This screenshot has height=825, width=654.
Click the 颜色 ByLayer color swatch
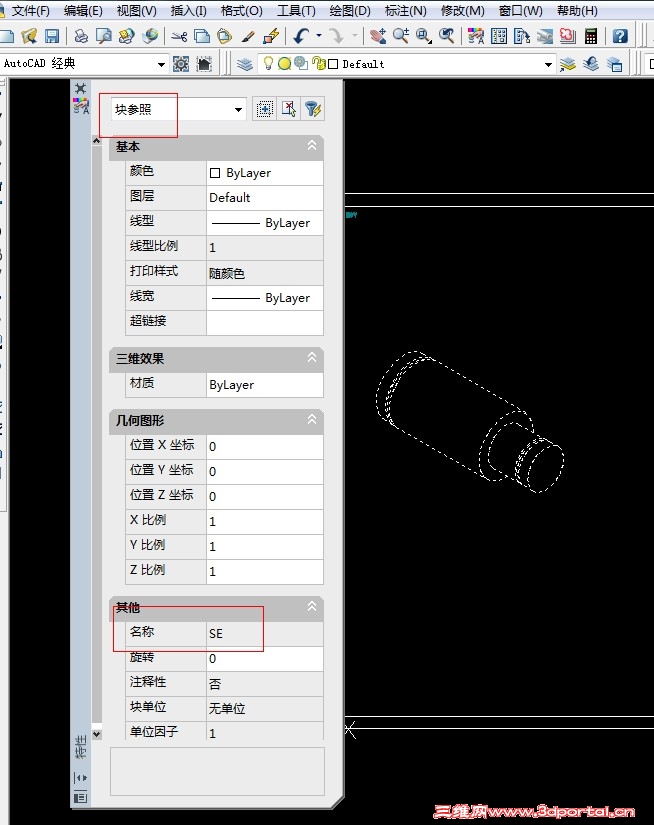click(x=215, y=173)
